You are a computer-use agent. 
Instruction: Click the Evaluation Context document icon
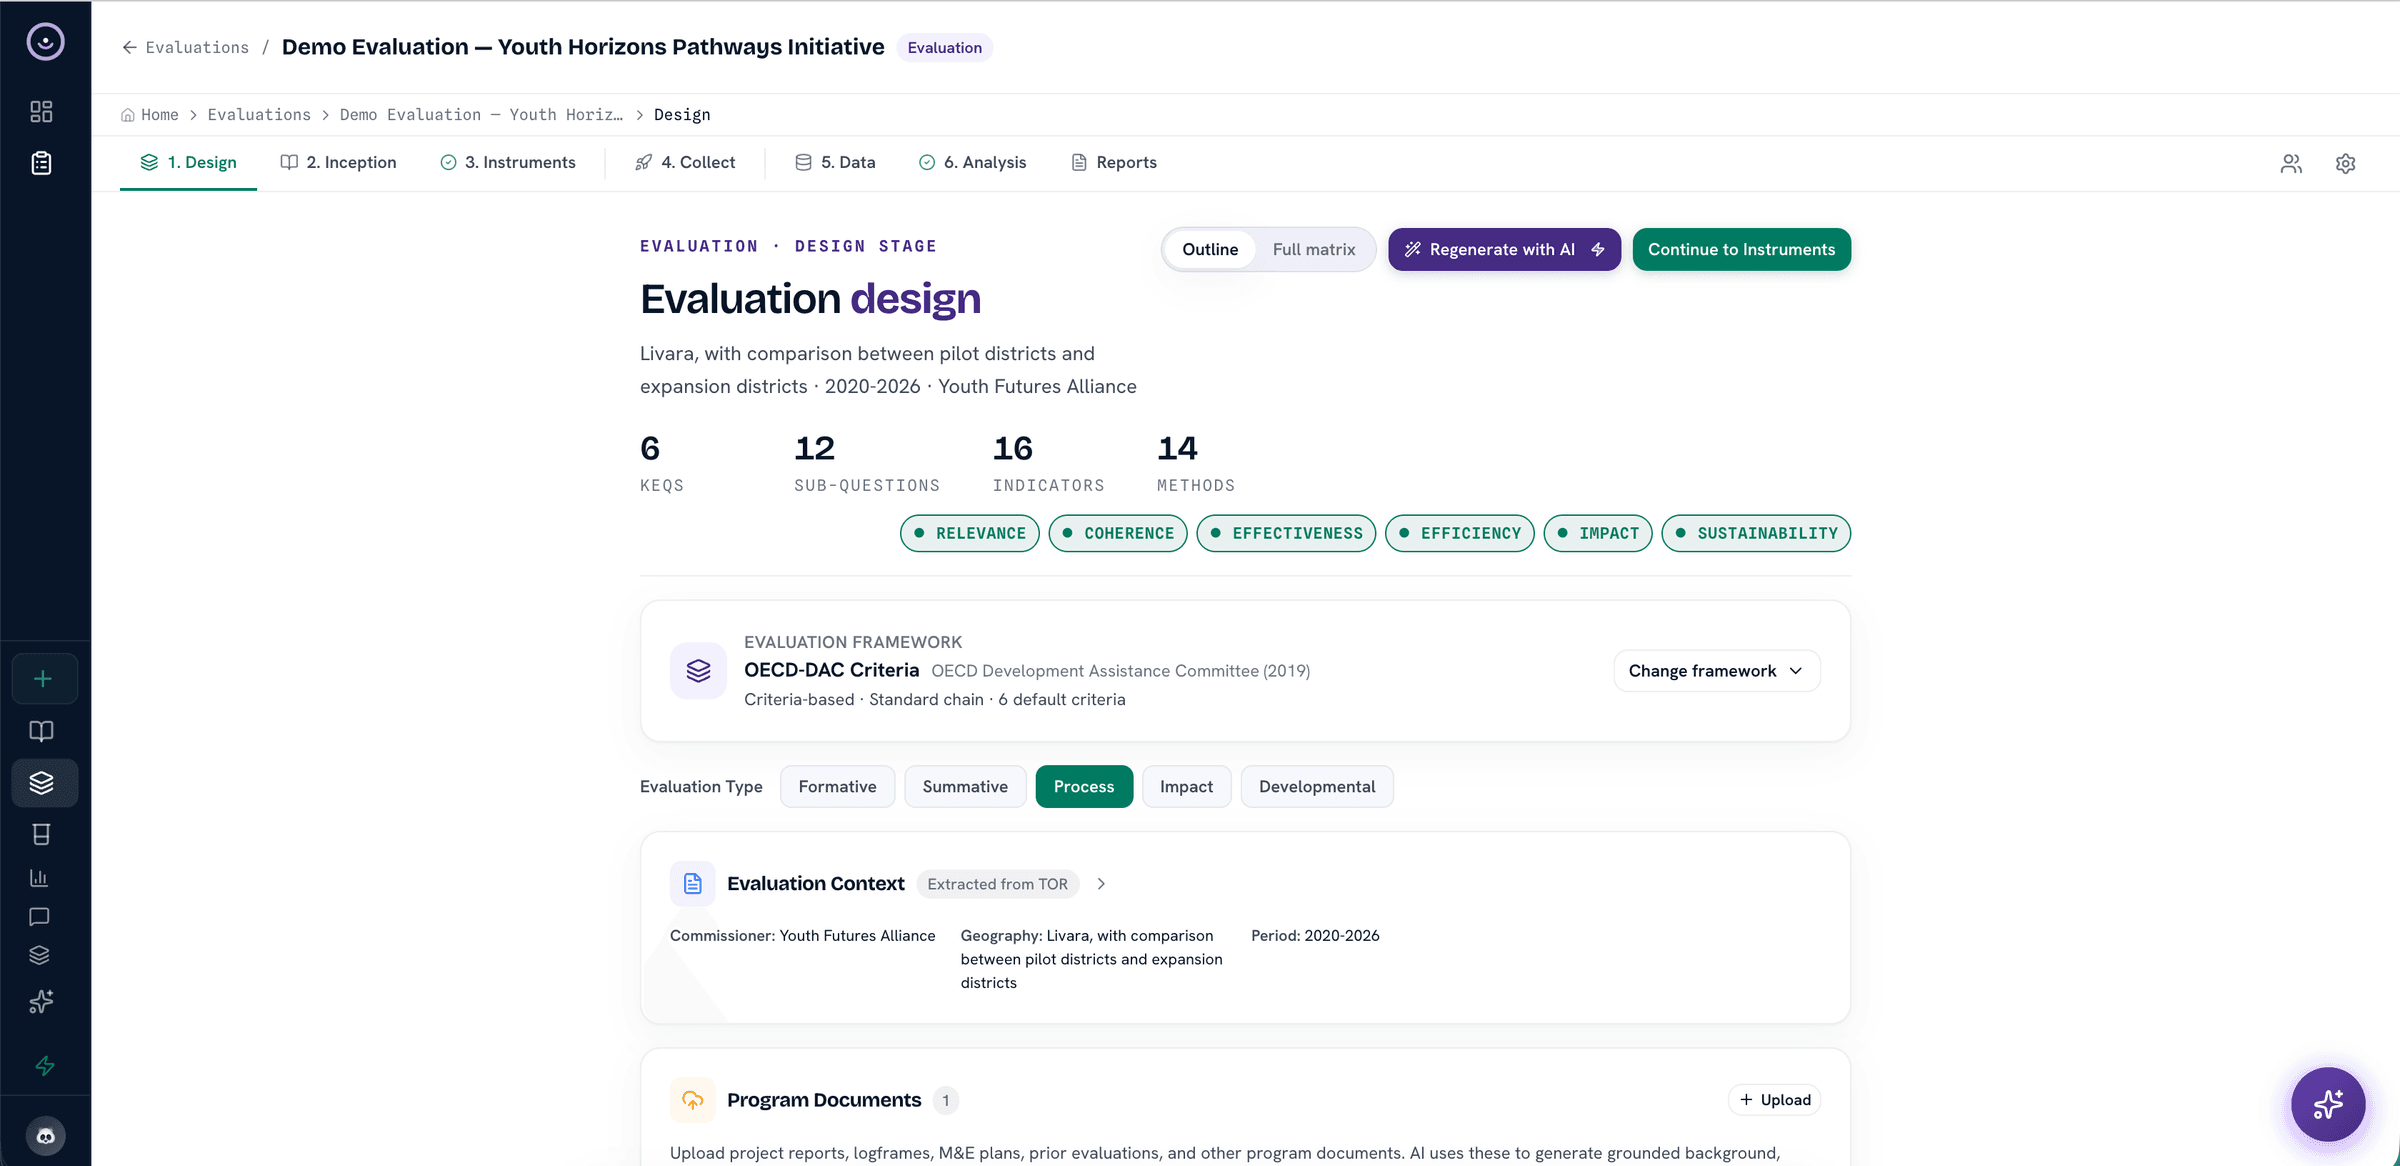(x=692, y=884)
